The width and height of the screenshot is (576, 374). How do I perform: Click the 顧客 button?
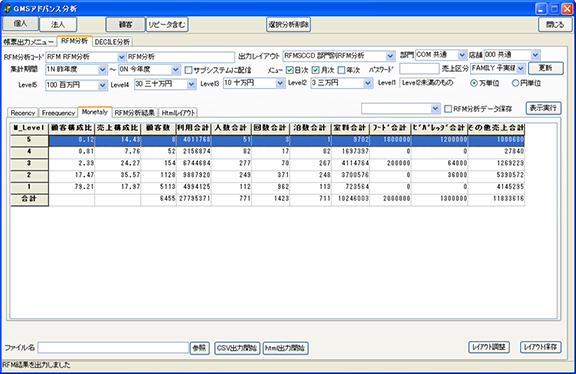point(125,25)
